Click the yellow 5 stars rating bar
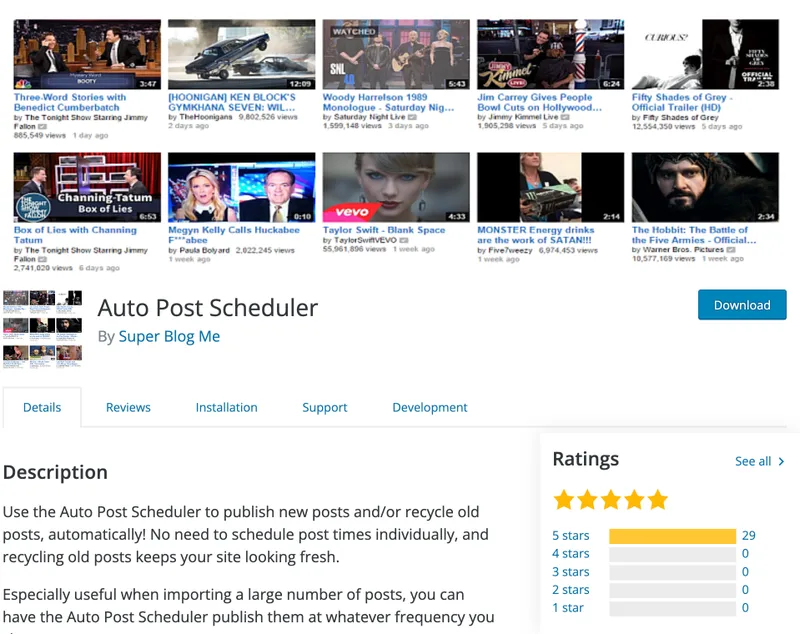 pyautogui.click(x=672, y=536)
